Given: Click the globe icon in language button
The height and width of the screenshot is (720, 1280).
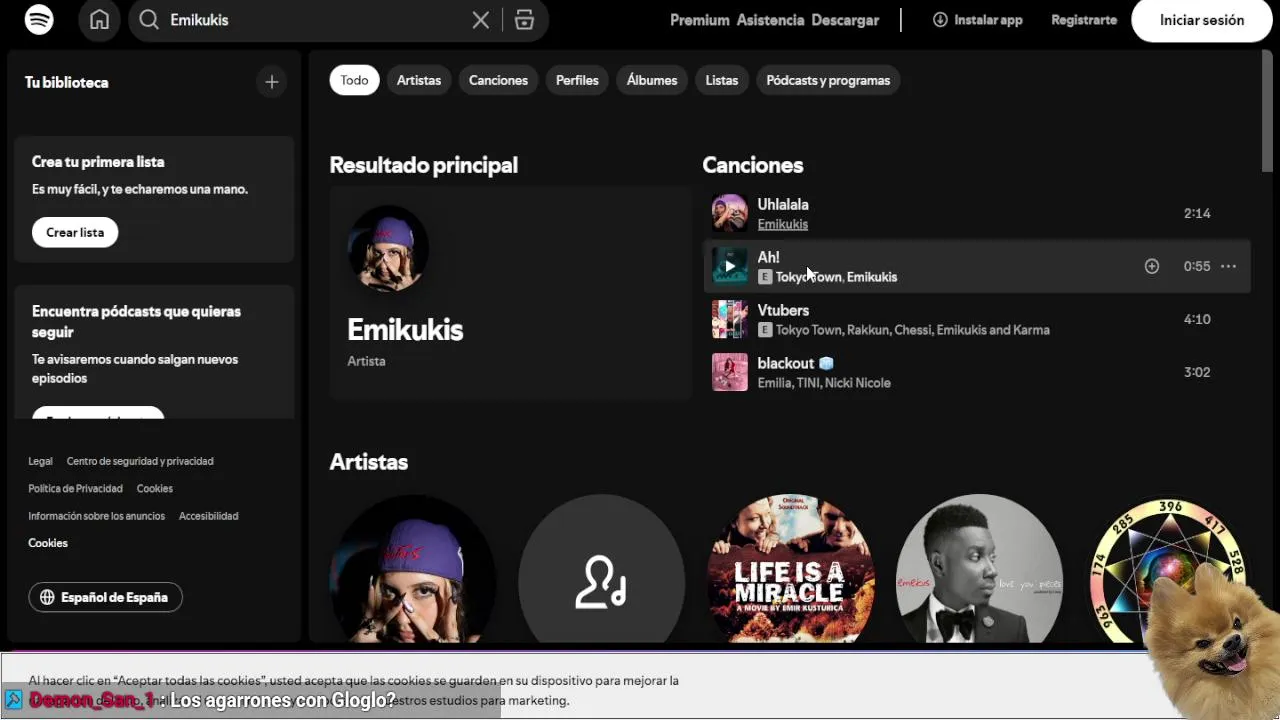Looking at the screenshot, I should pyautogui.click(x=47, y=597).
